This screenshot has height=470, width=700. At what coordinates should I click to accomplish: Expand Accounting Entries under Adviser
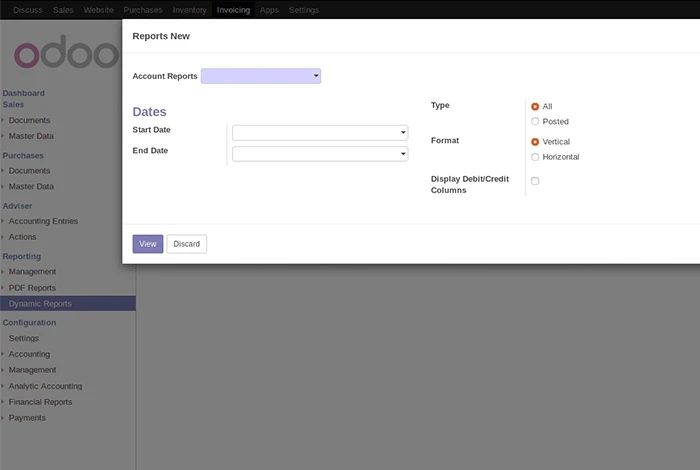click(x=43, y=221)
